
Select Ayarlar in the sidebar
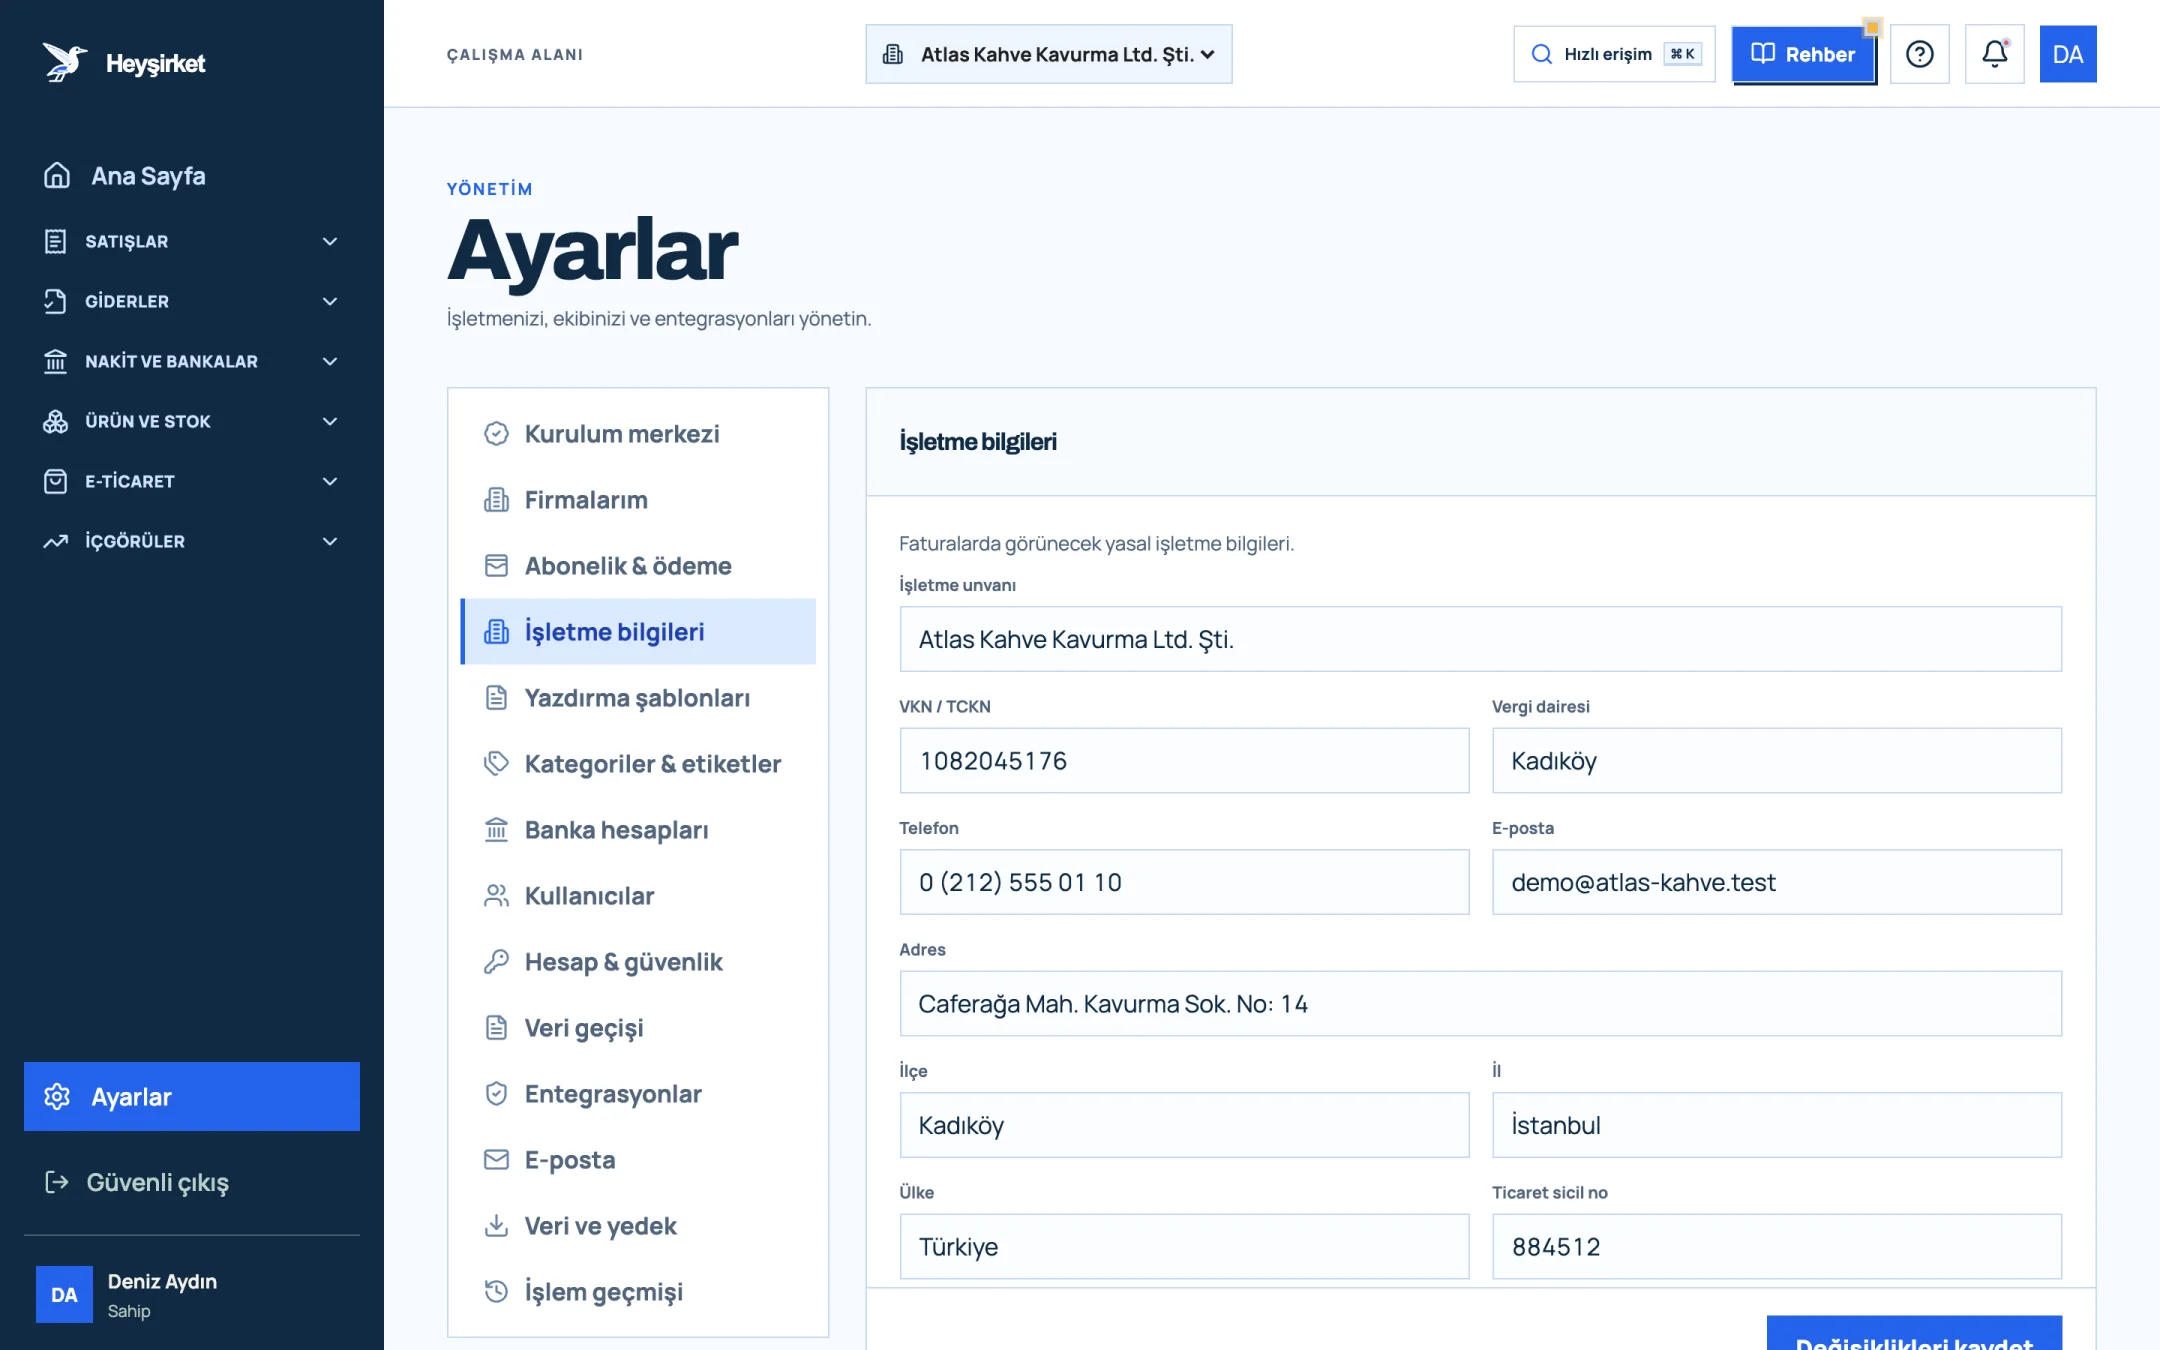tap(191, 1096)
